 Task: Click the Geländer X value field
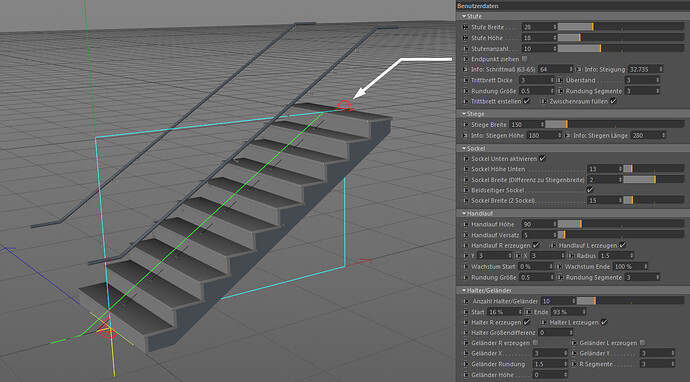[x=551, y=353]
